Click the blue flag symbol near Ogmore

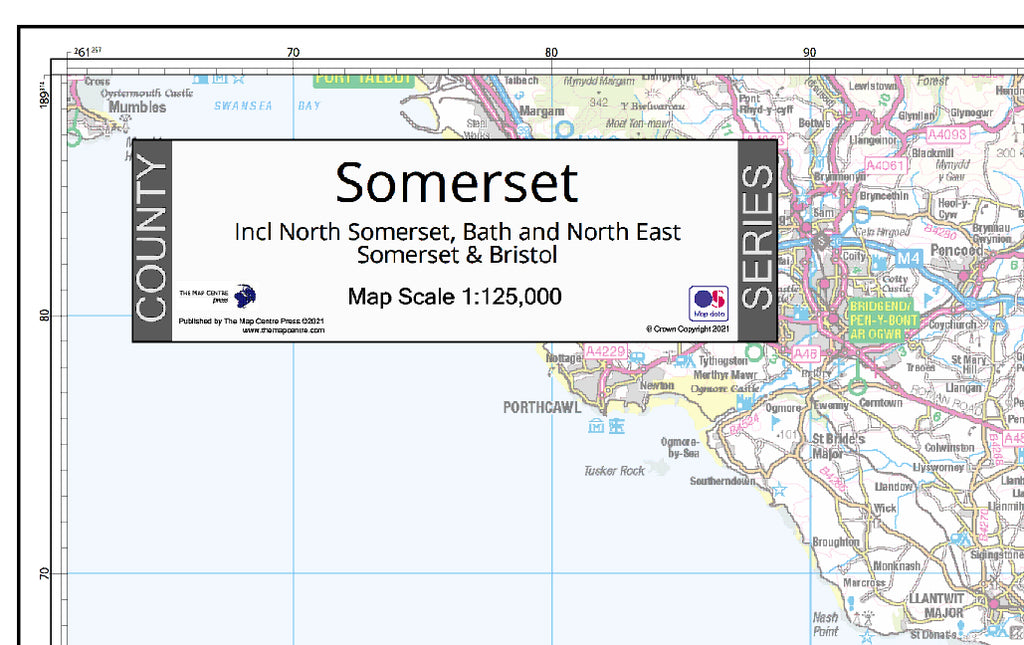pyautogui.click(x=773, y=420)
